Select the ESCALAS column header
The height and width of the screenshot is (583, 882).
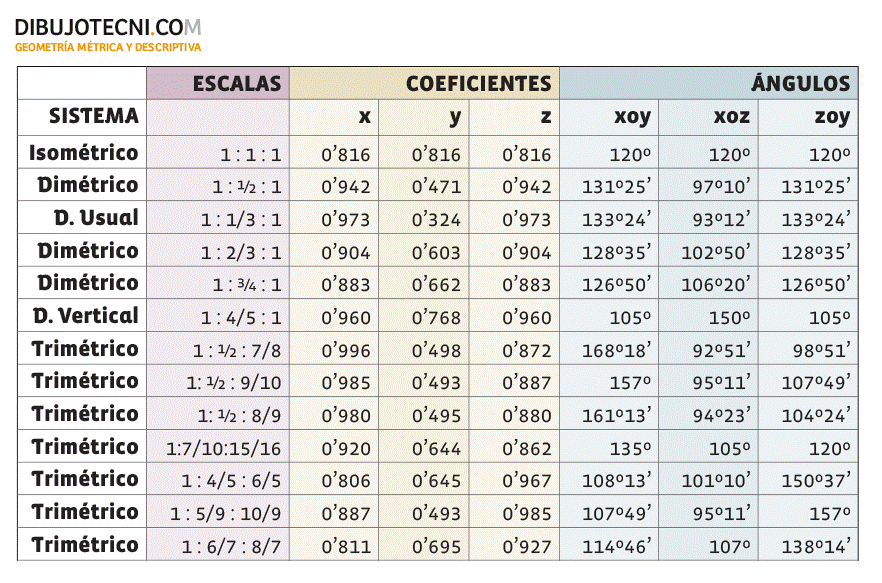point(237,84)
